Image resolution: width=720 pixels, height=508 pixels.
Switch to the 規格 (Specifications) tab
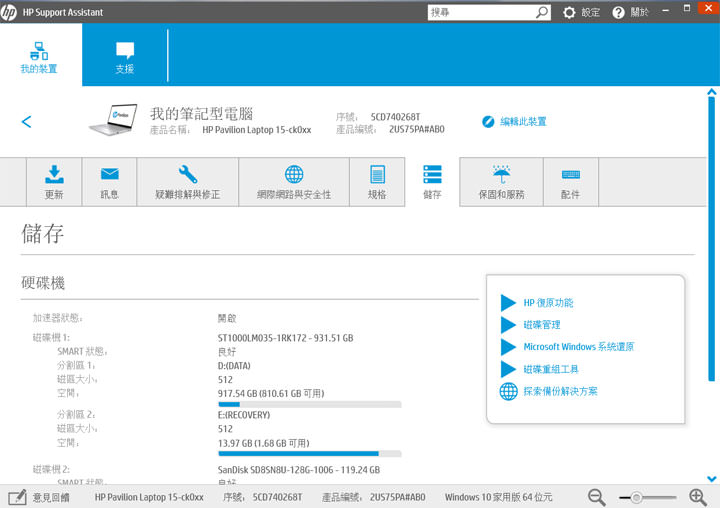click(x=377, y=182)
